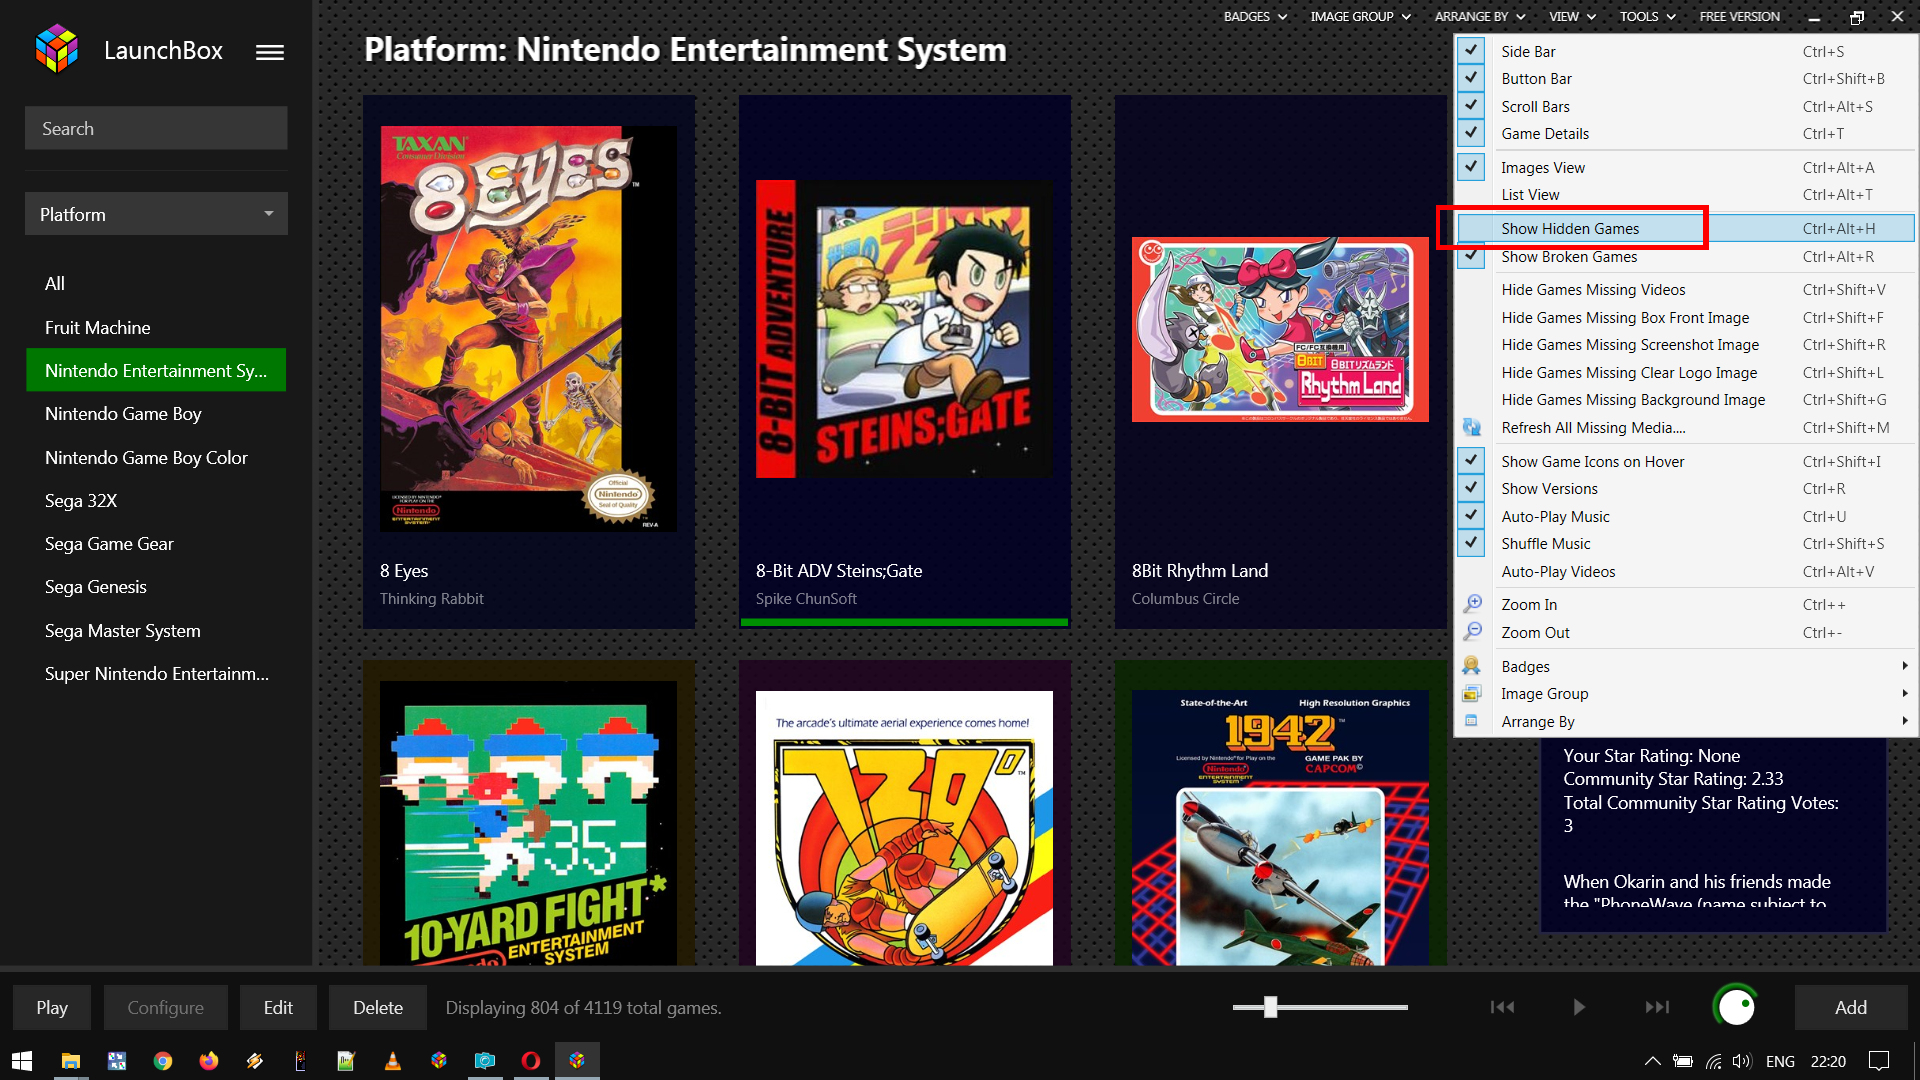Open green notepad chart app in taskbar
The image size is (1920, 1080).
click(346, 1061)
